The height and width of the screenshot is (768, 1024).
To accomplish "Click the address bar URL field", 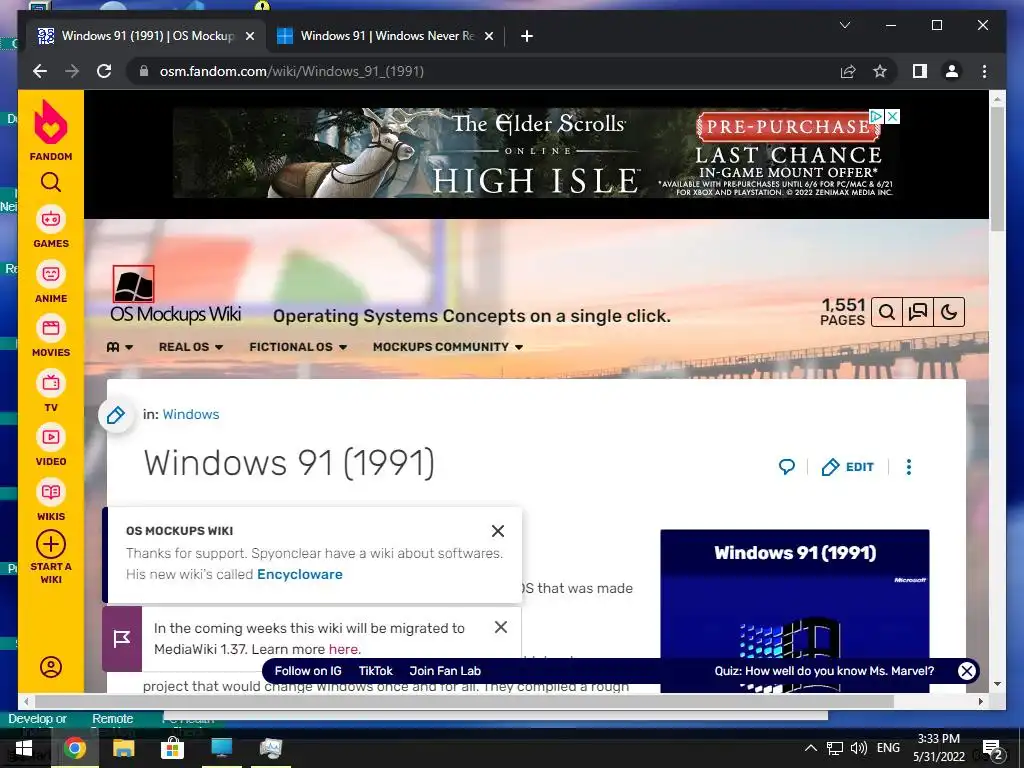I will click(483, 71).
